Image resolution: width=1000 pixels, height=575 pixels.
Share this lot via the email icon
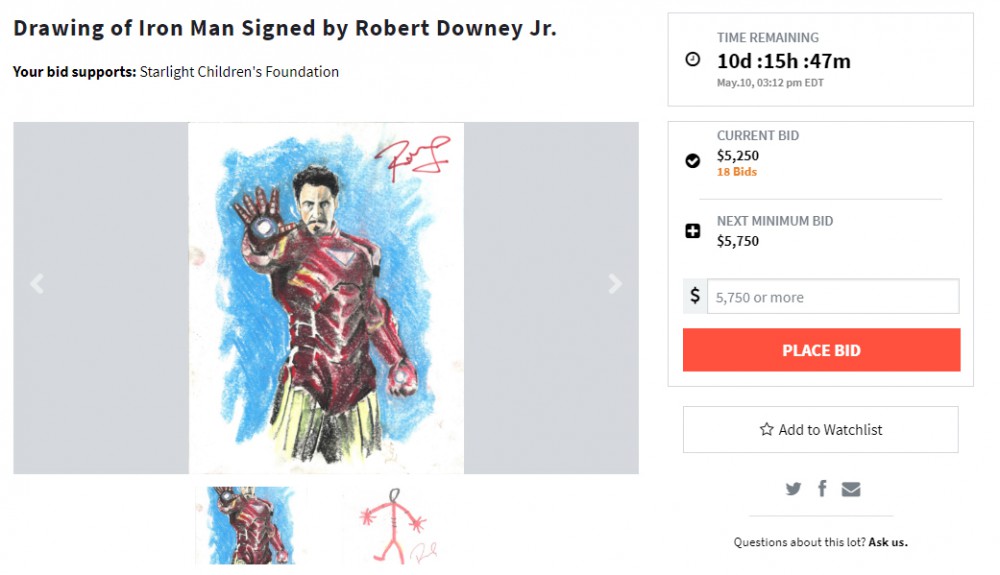tap(851, 489)
